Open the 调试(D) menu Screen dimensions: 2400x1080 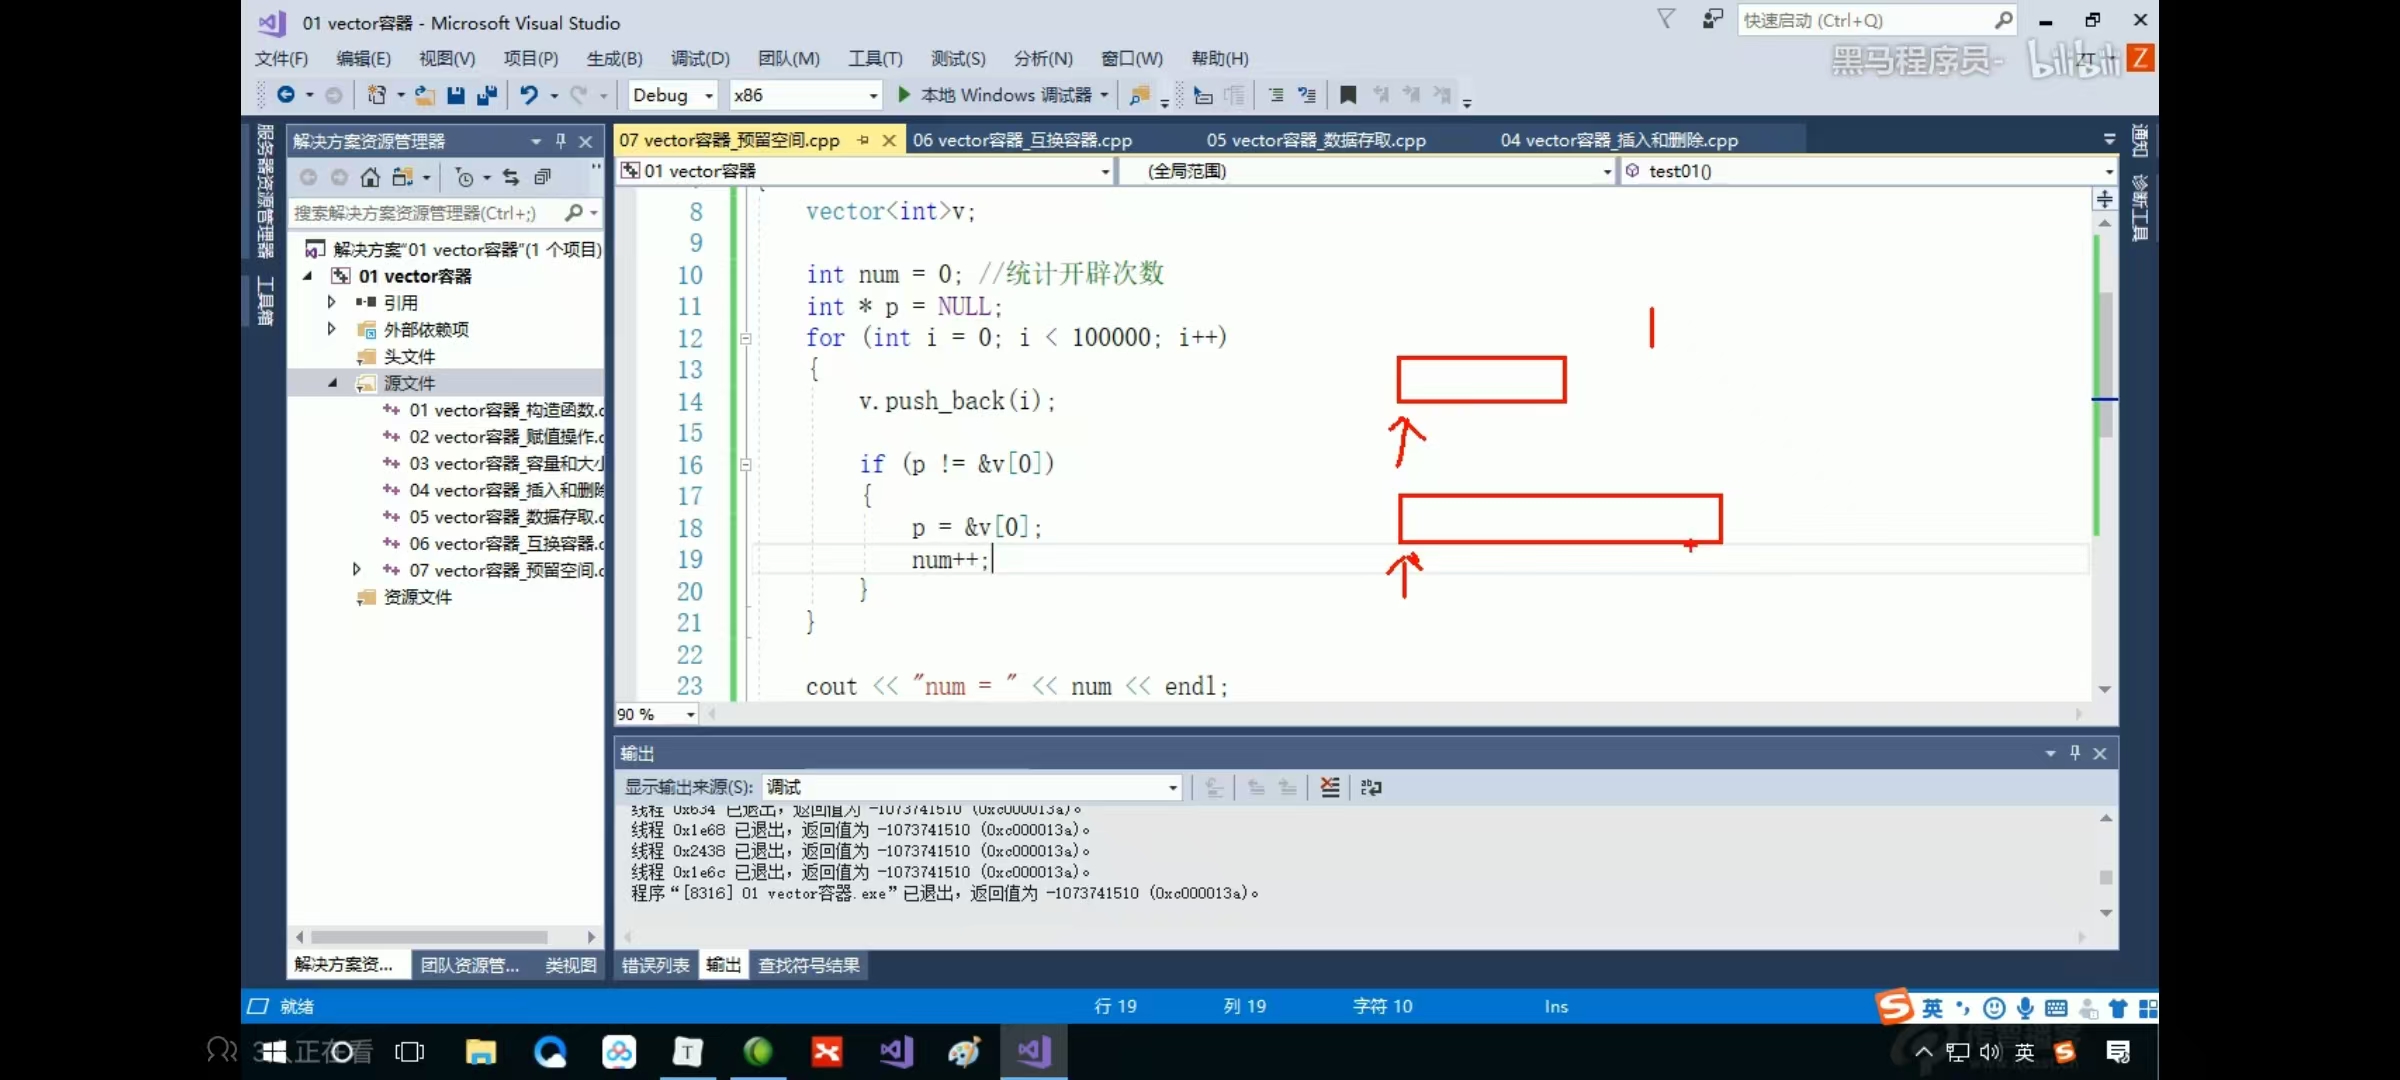coord(699,58)
